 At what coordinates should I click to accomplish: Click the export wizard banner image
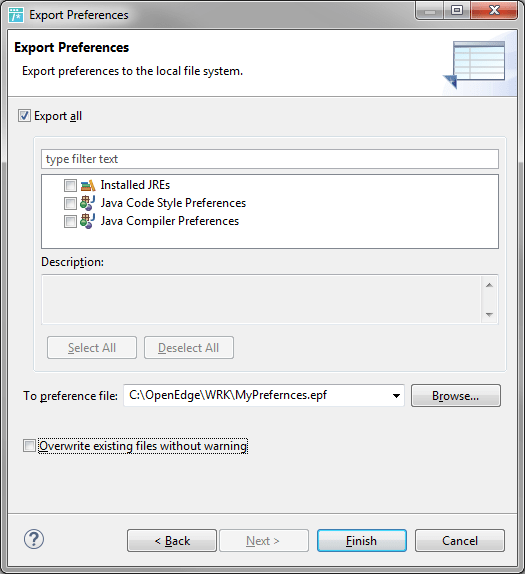click(477, 64)
